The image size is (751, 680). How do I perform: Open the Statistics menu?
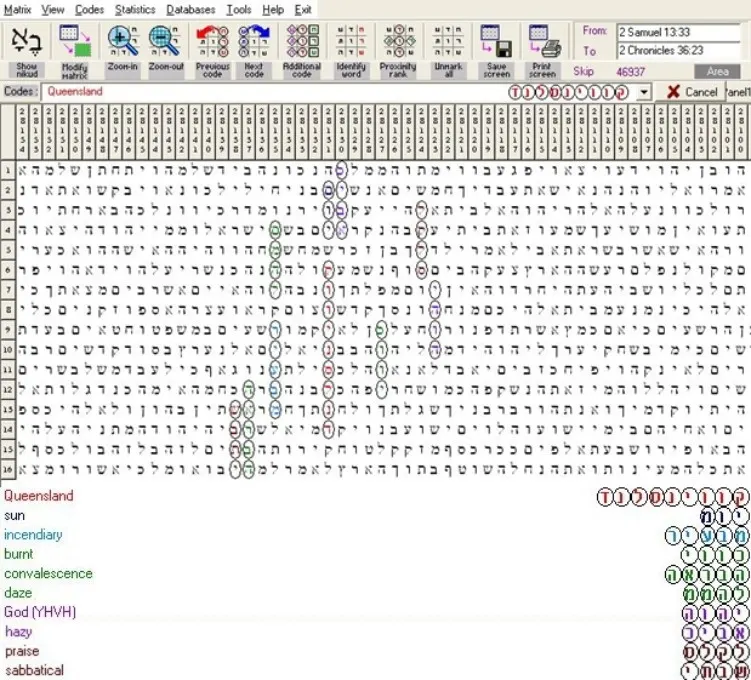135,10
